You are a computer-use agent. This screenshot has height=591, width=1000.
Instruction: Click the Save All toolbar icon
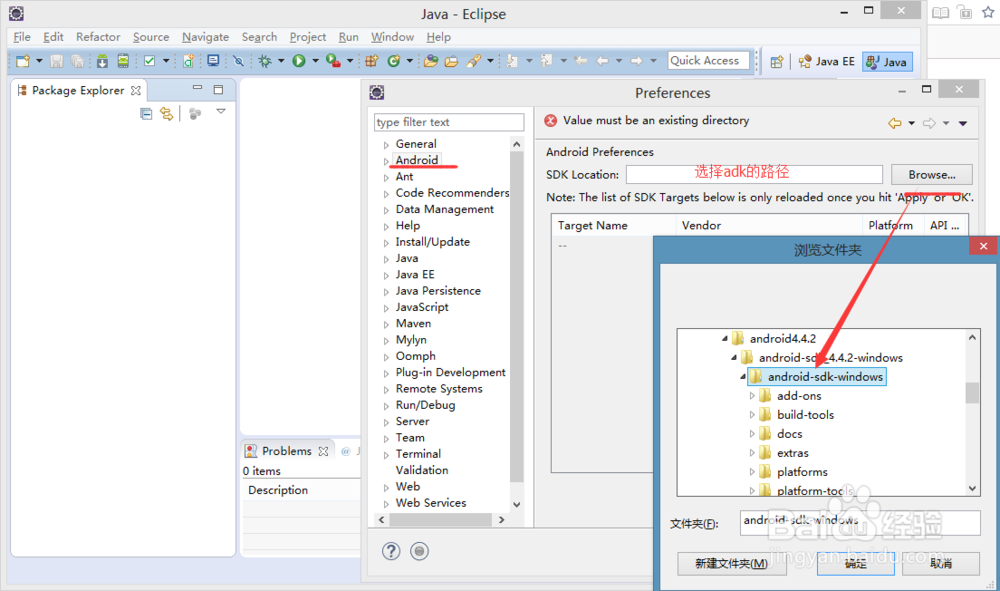click(x=77, y=61)
